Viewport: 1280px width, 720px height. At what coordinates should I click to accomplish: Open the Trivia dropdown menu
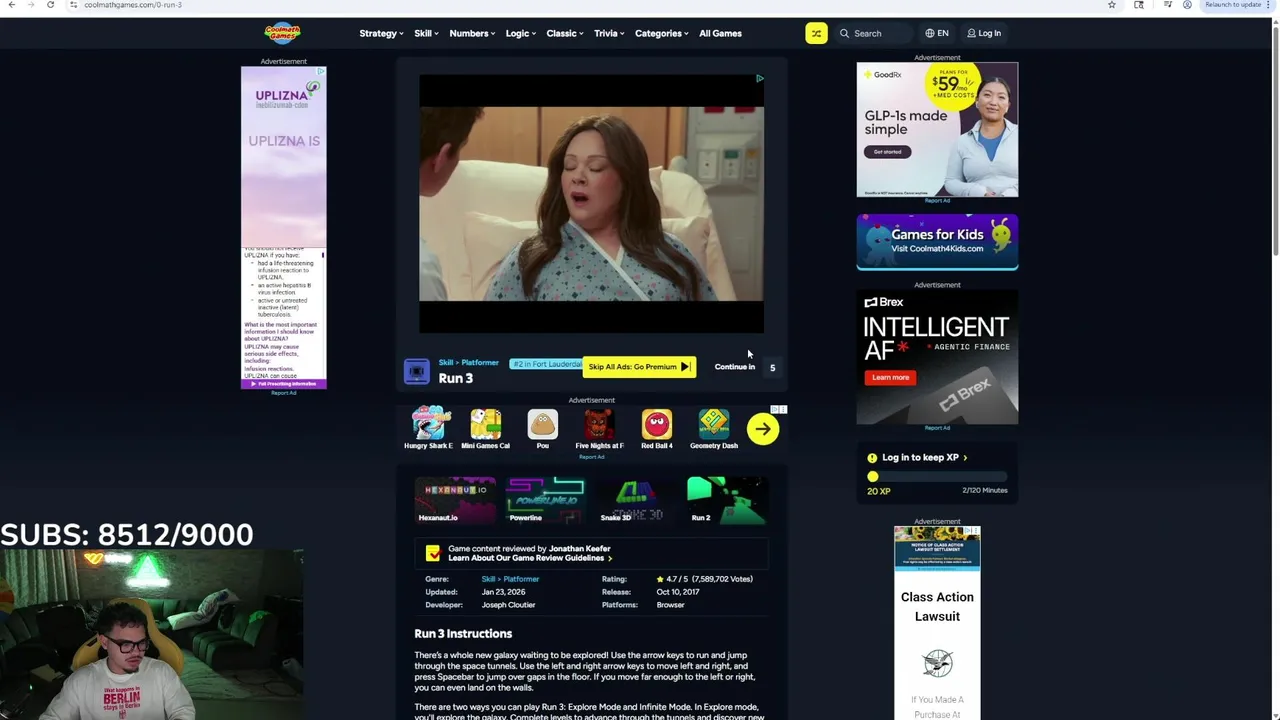(x=609, y=33)
